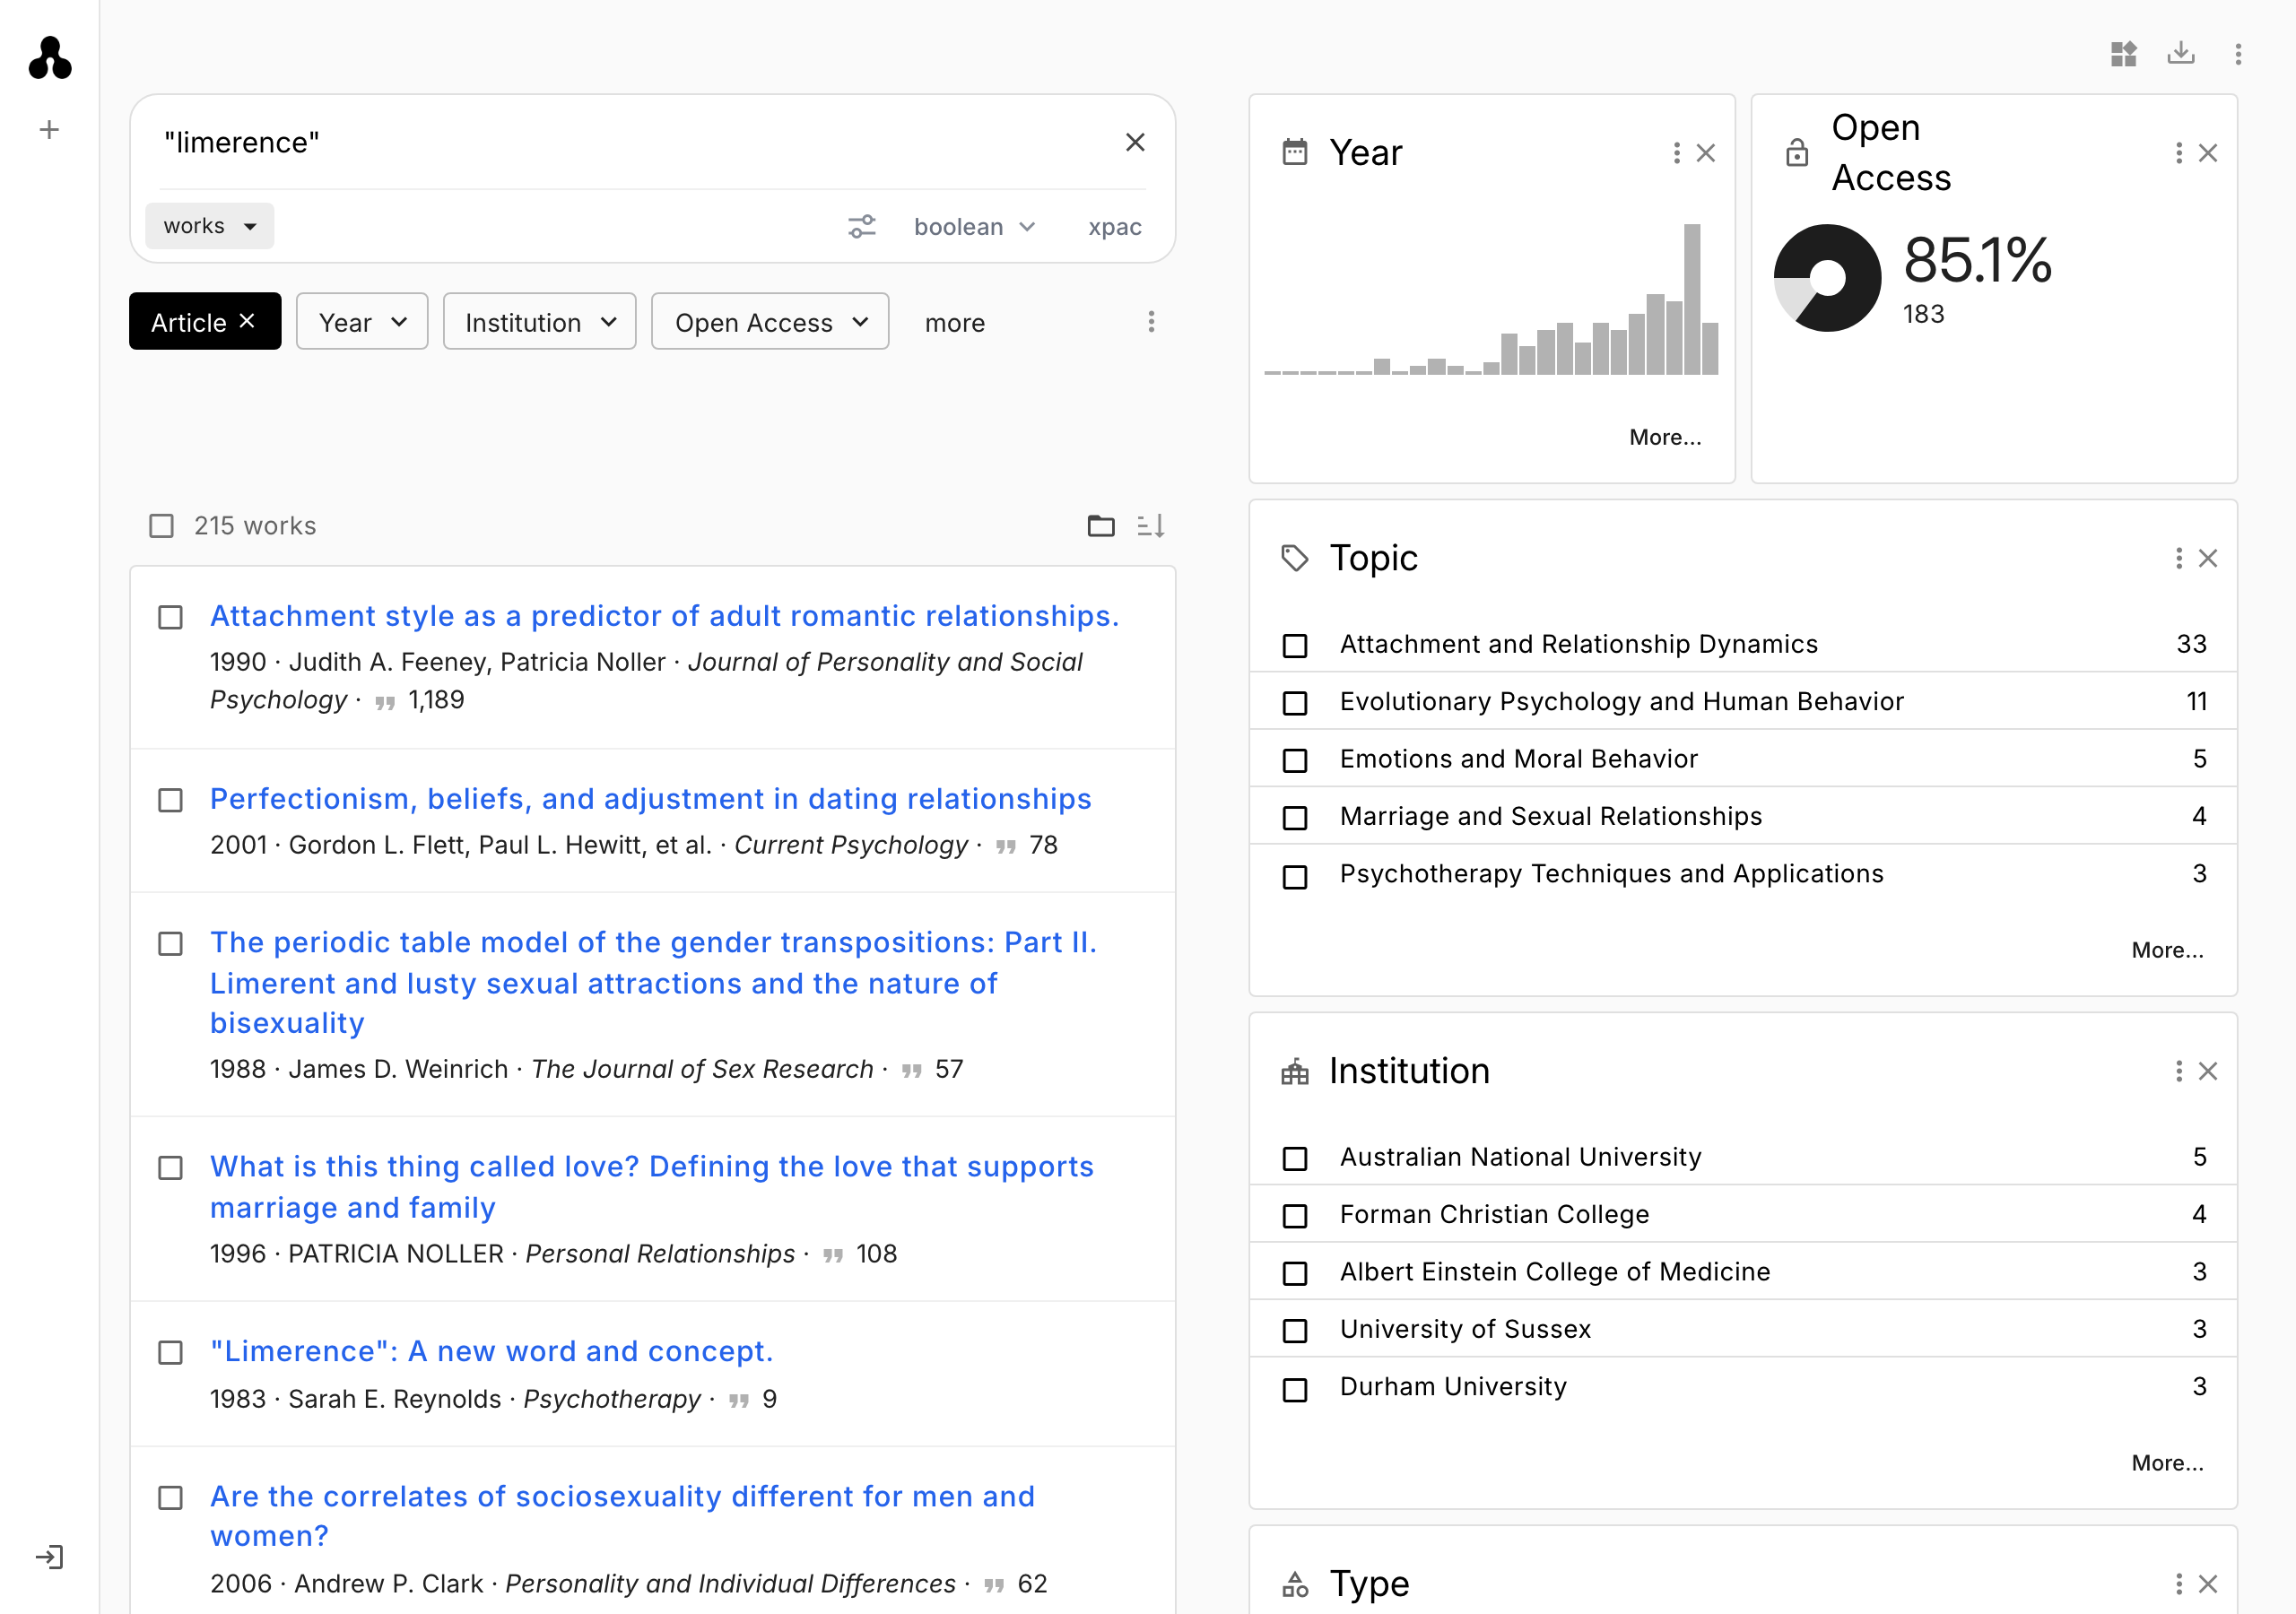
Task: Check Marriage and Sexual Relationships topic
Action: tap(1295, 818)
